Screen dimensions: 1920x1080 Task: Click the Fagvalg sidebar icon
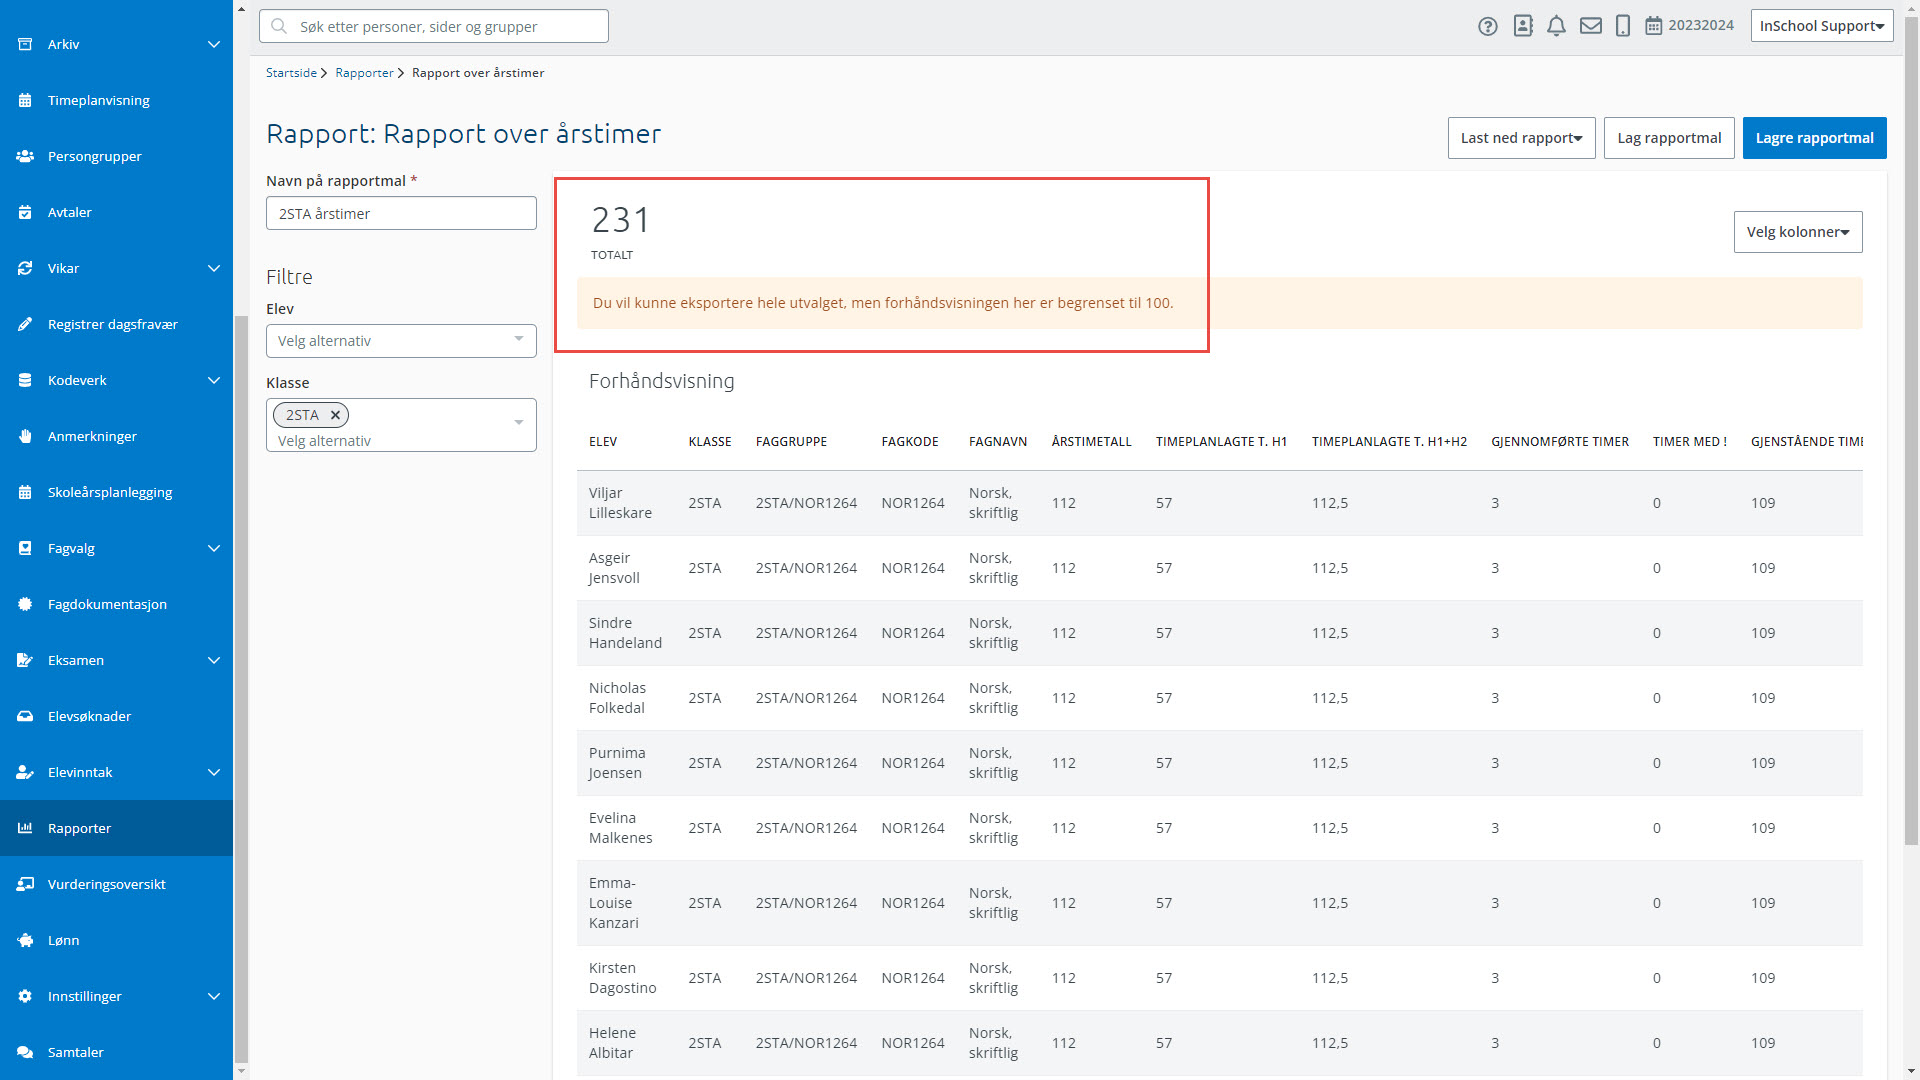[25, 548]
